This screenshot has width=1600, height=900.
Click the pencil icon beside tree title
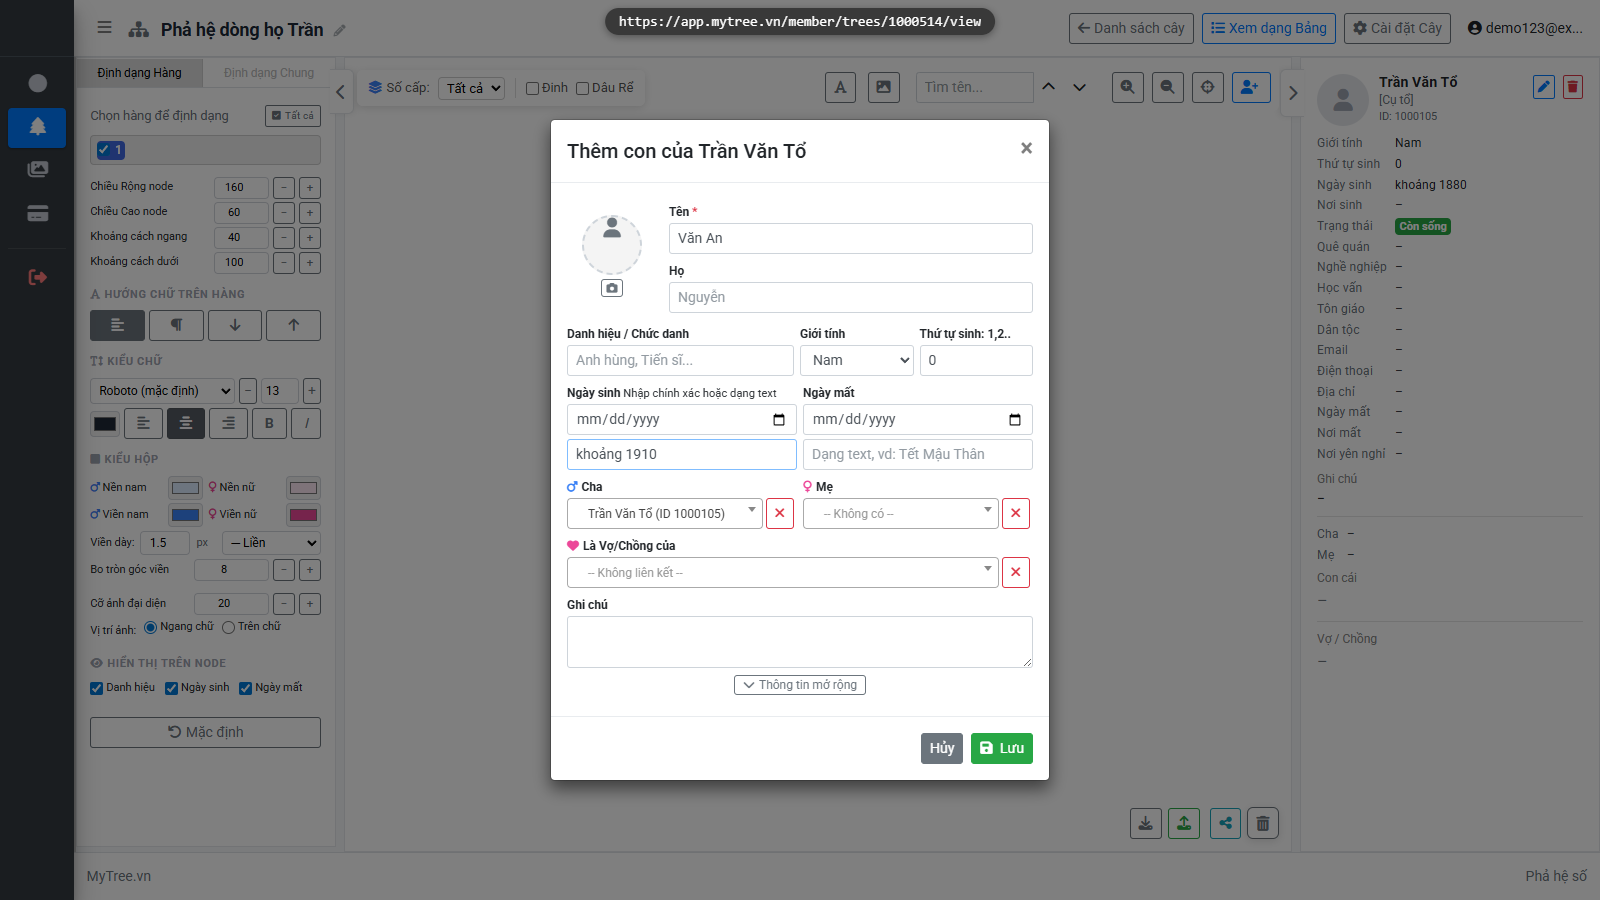[x=340, y=30]
